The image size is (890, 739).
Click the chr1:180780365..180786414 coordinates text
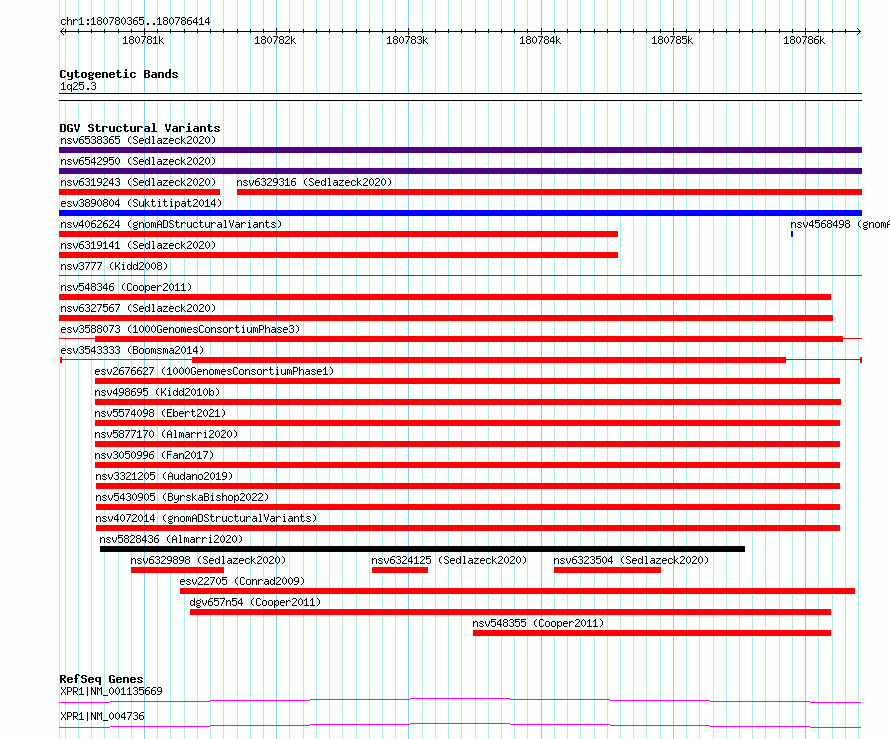pyautogui.click(x=135, y=21)
